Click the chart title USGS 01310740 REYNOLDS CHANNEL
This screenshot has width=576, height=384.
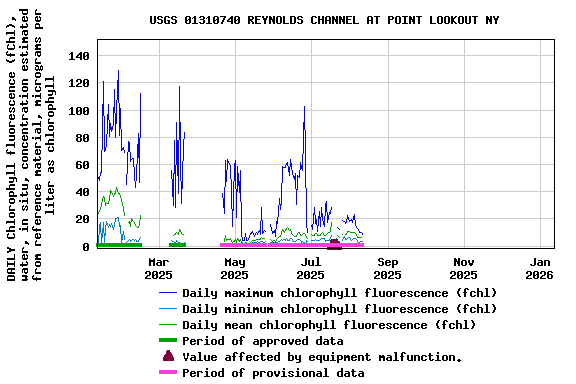(324, 20)
